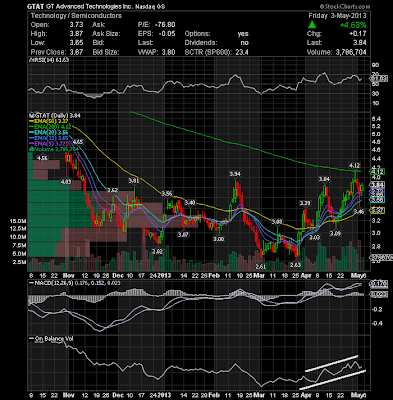Click the GTAT ticker symbol in header
Screen dimensions: 393x400
[x=34, y=7]
